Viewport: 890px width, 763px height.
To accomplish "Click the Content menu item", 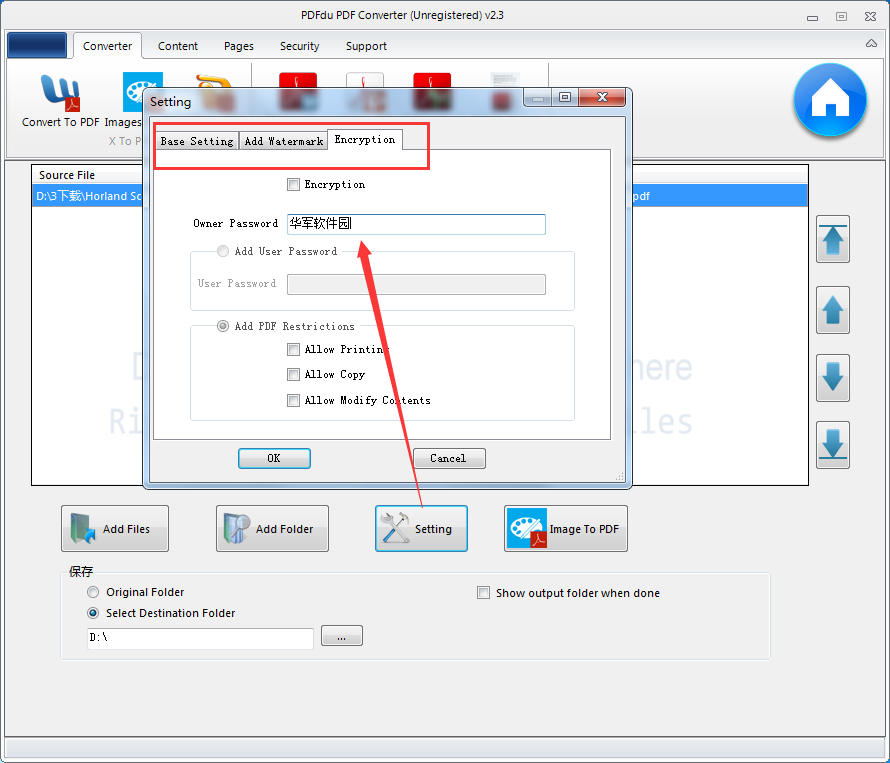I will click(x=177, y=46).
